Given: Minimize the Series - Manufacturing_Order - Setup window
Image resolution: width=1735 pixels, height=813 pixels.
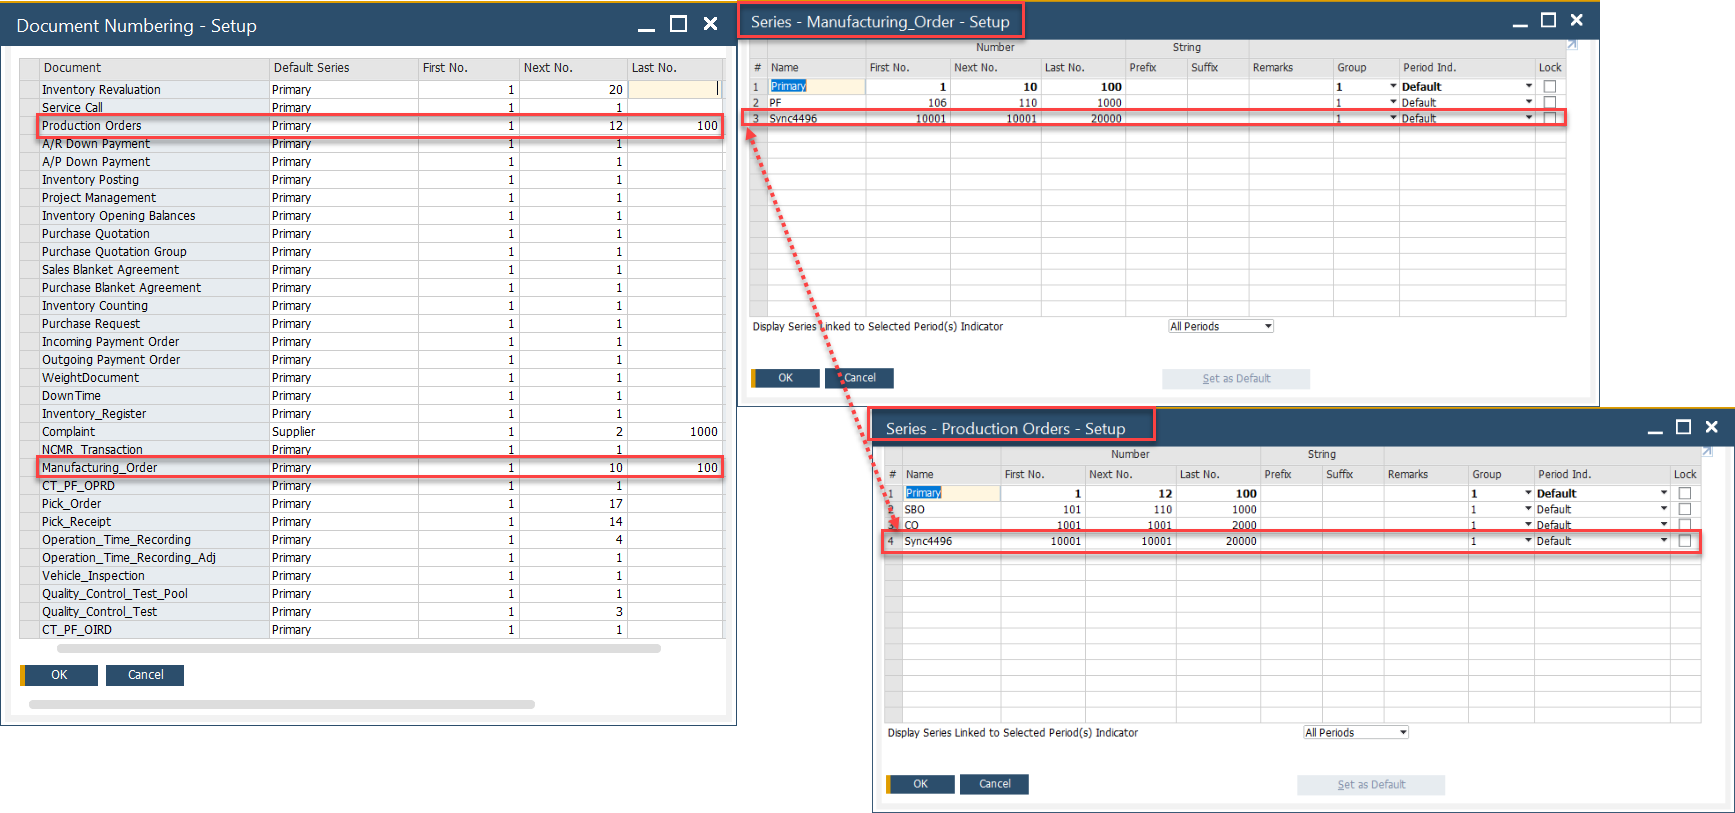Looking at the screenshot, I should tap(1520, 22).
